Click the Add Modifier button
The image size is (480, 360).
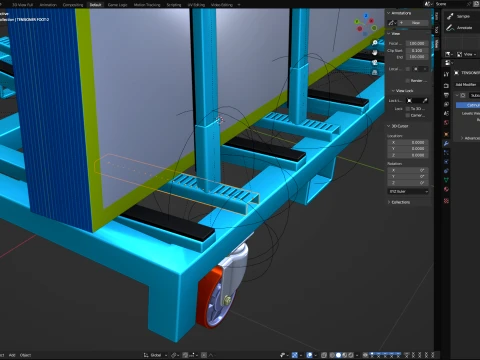pos(466,85)
